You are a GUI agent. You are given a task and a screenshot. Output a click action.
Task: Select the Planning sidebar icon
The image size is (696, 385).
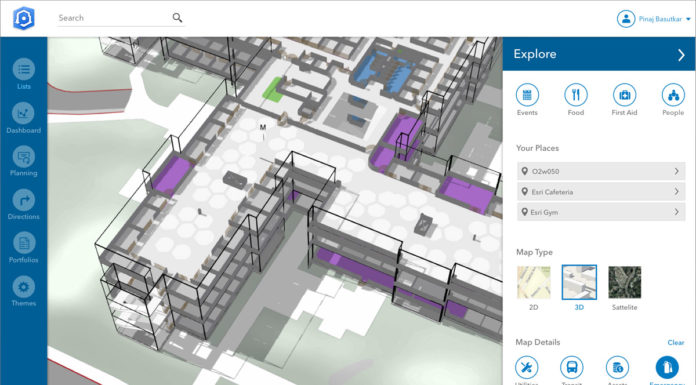24,156
